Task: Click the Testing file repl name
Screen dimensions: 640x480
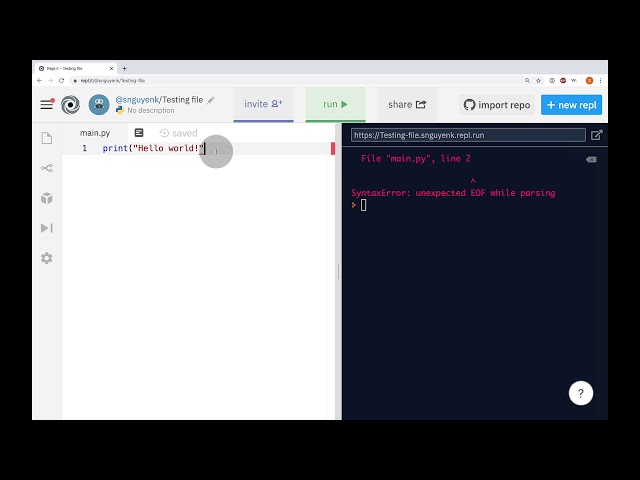Action: (x=182, y=100)
